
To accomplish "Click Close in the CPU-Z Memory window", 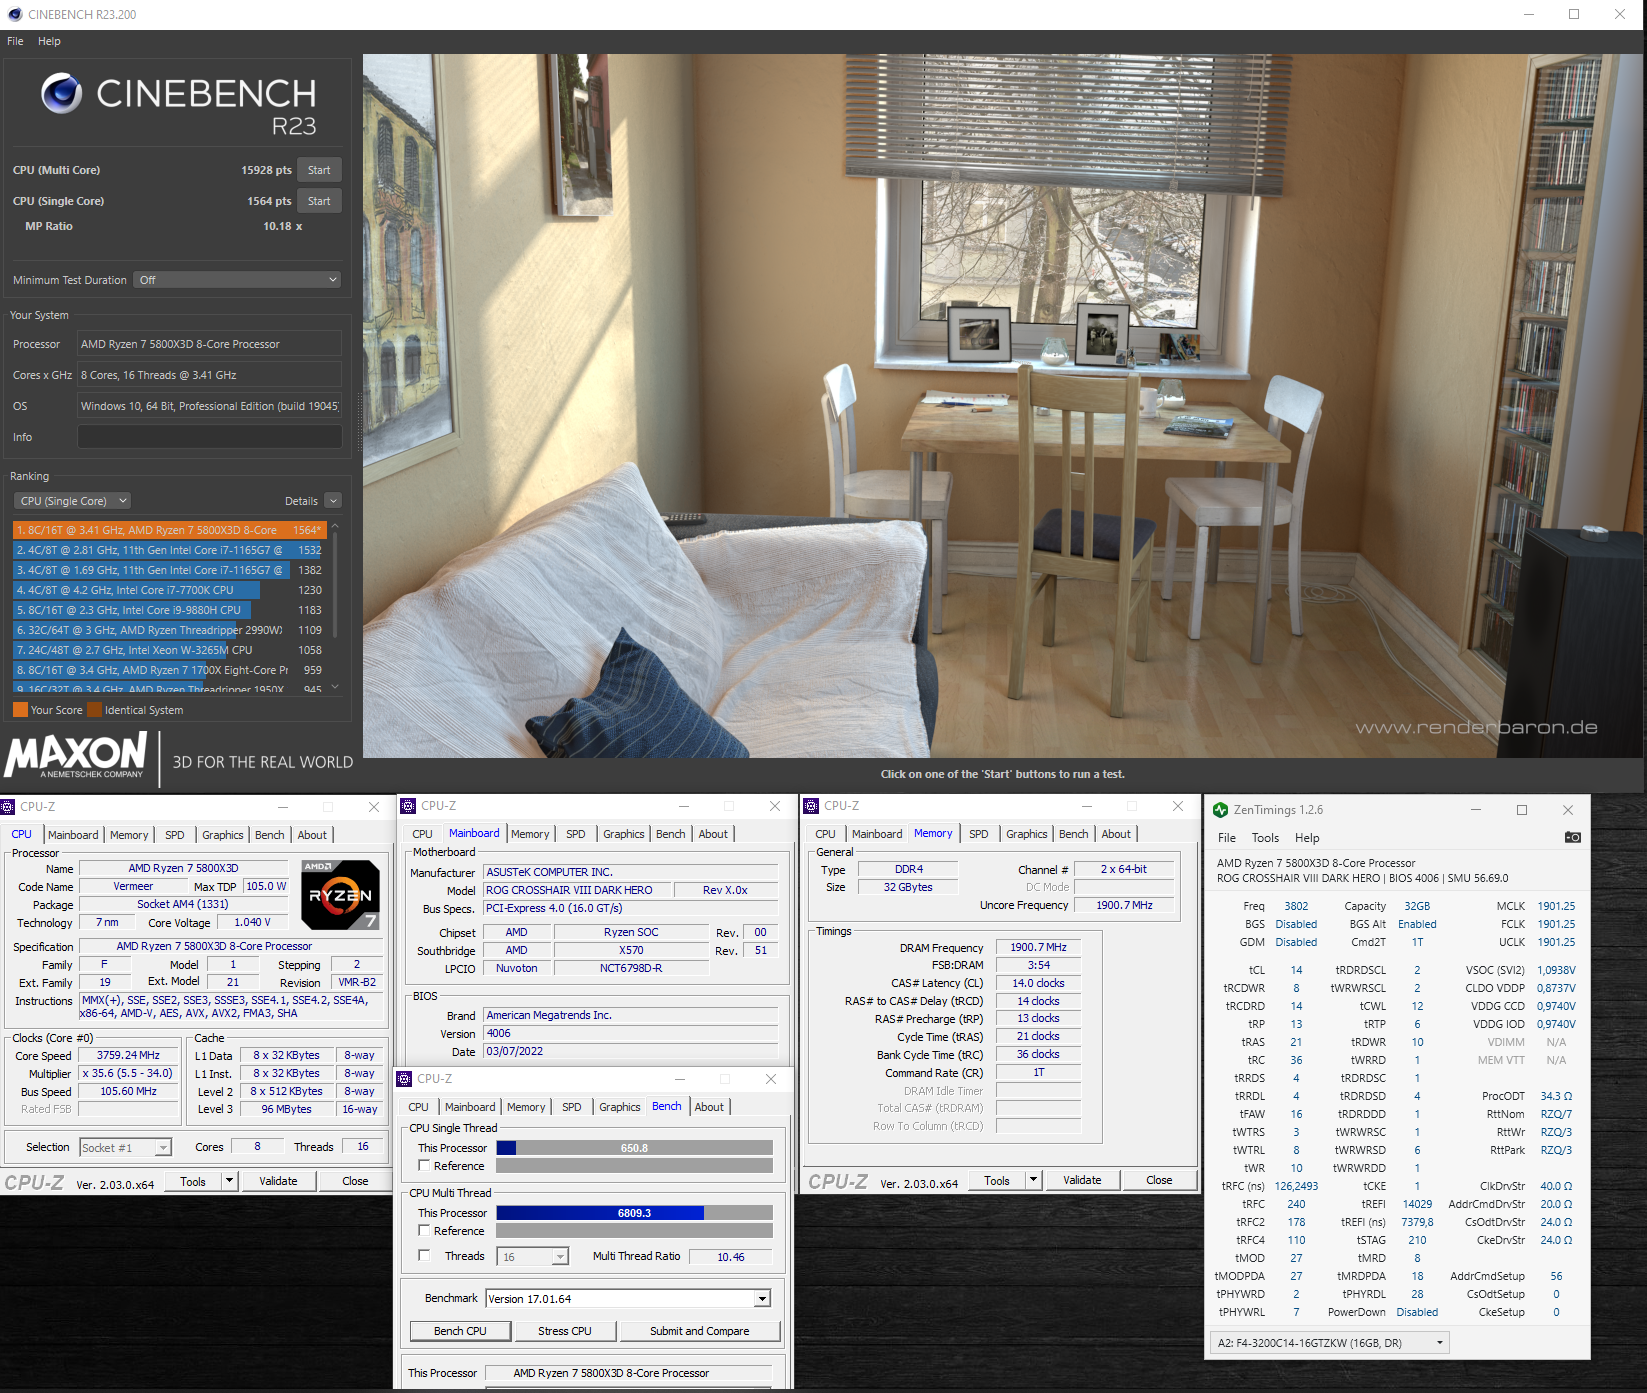I will pos(1159,1180).
